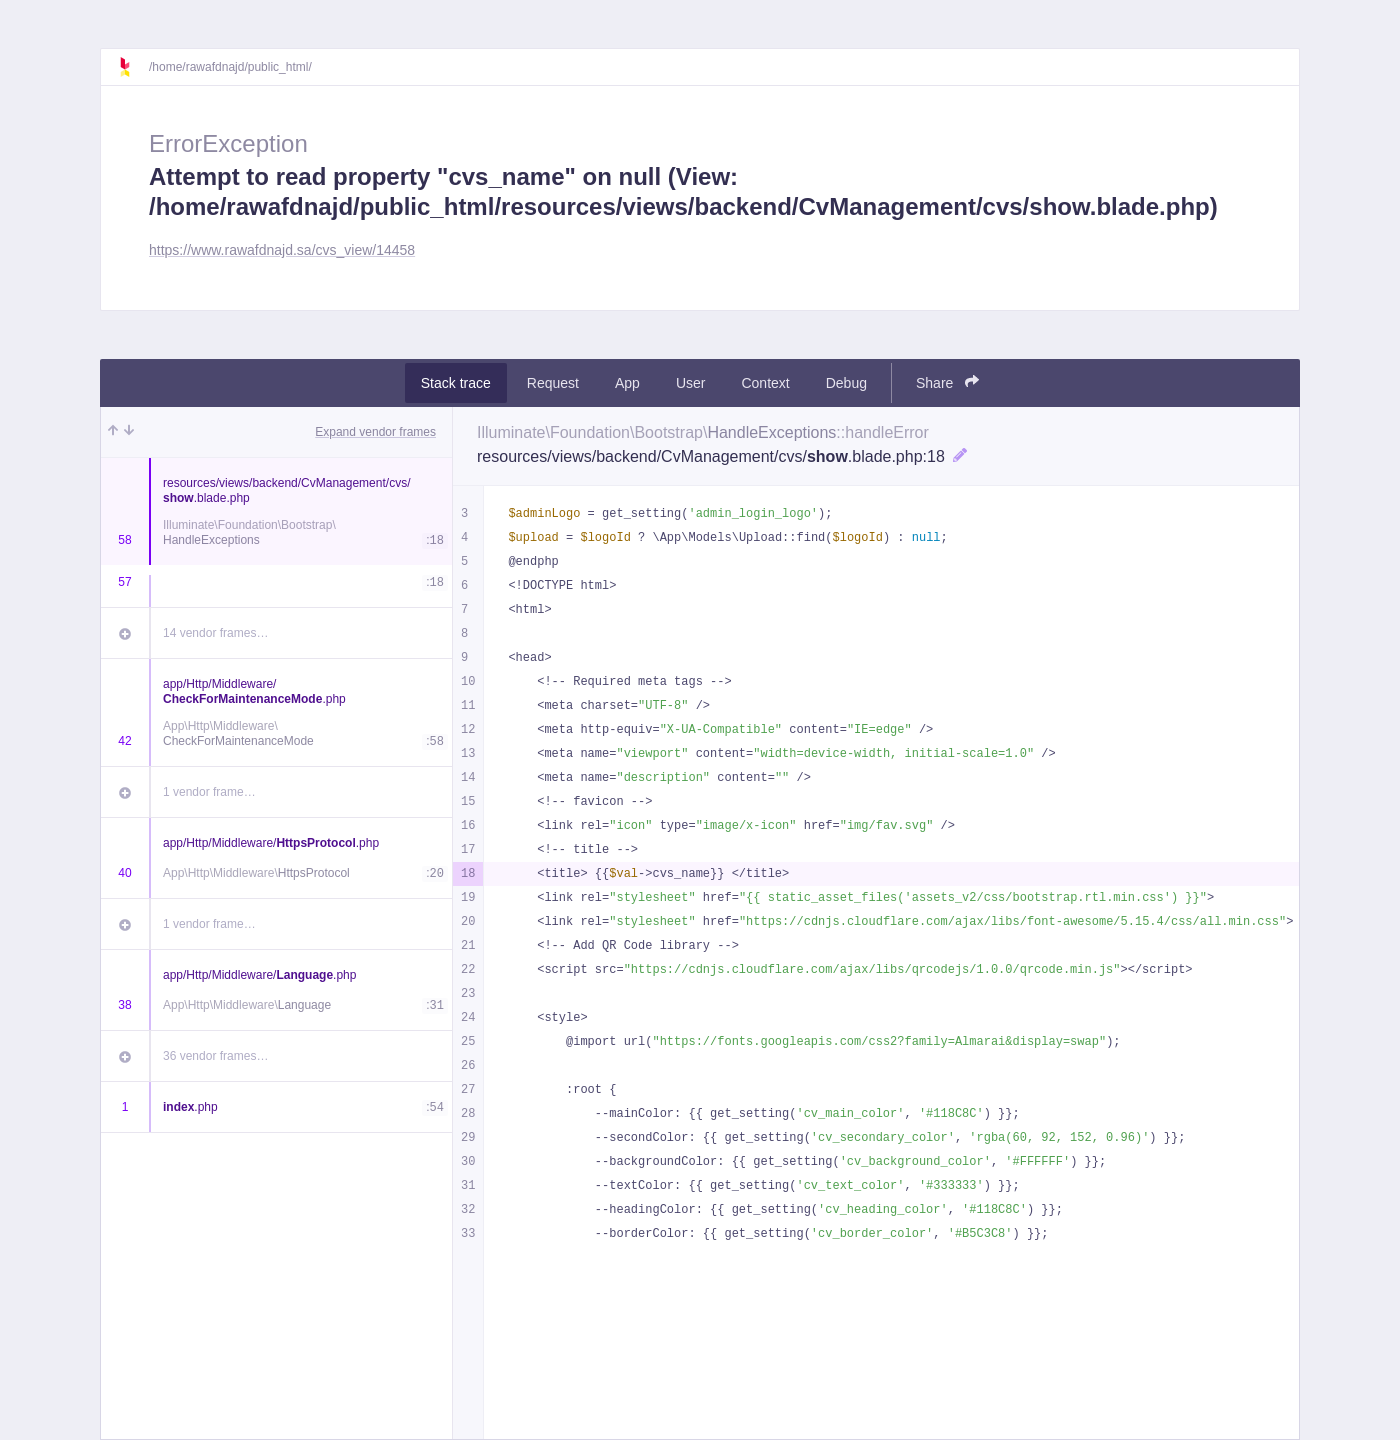Open the User tab
Screen dimensions: 1400x1440
pos(690,383)
